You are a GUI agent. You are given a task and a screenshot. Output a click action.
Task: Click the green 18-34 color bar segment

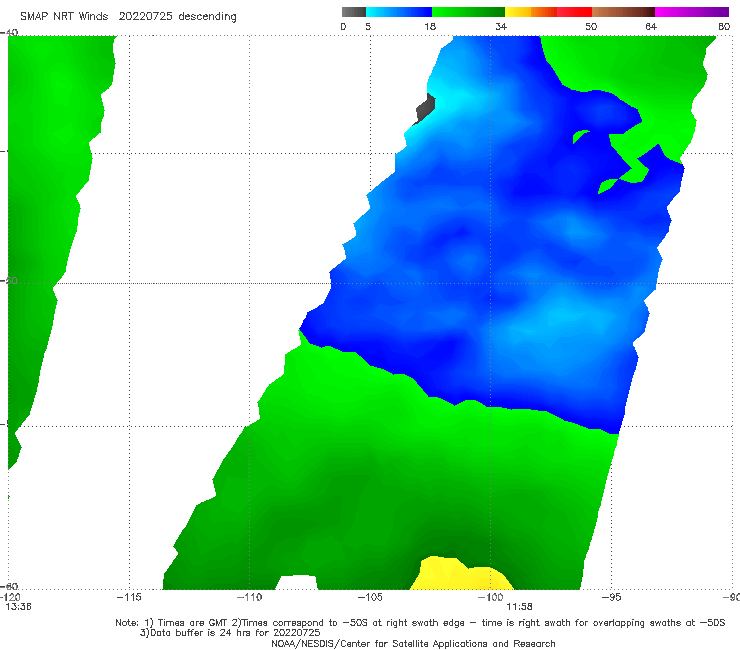point(468,12)
